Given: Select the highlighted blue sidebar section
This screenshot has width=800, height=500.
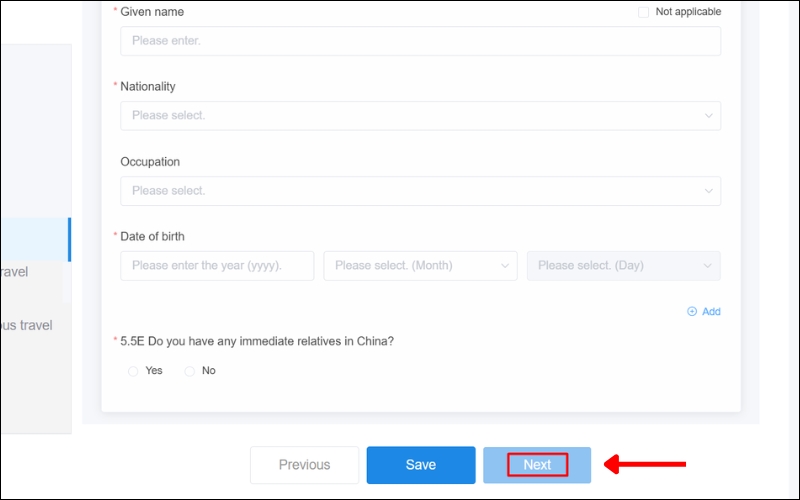Looking at the screenshot, I should coord(35,240).
